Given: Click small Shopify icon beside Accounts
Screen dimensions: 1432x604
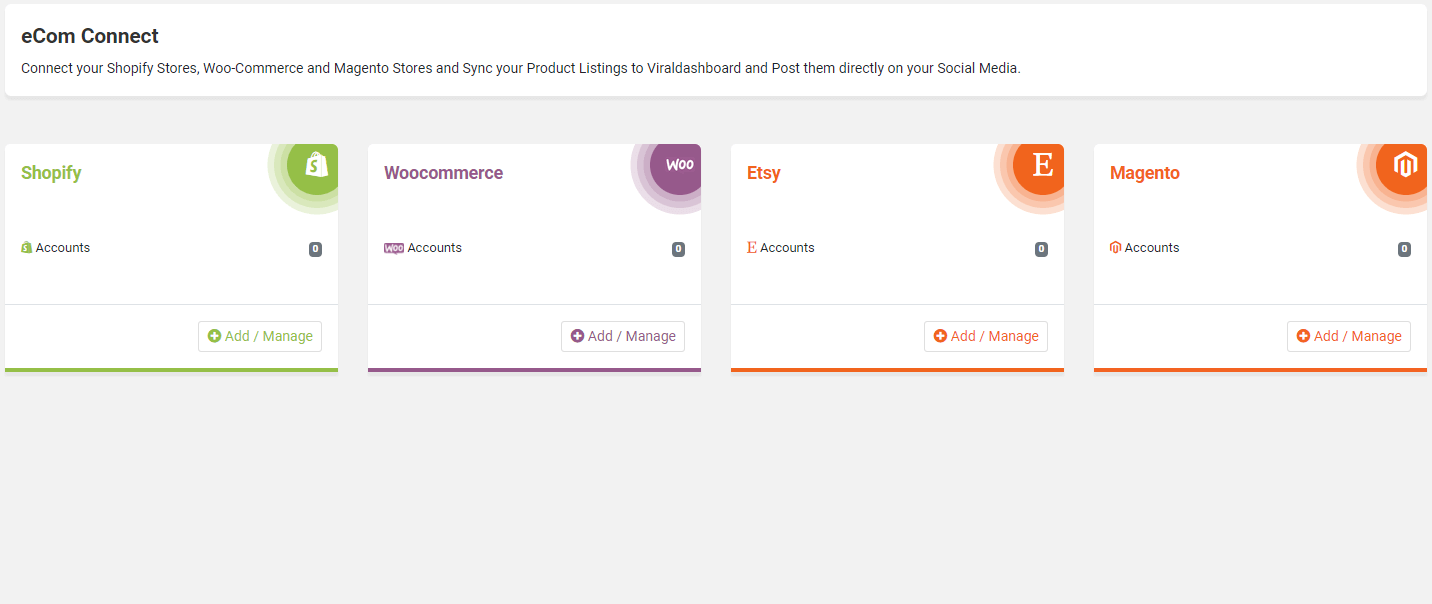Looking at the screenshot, I should pos(27,248).
